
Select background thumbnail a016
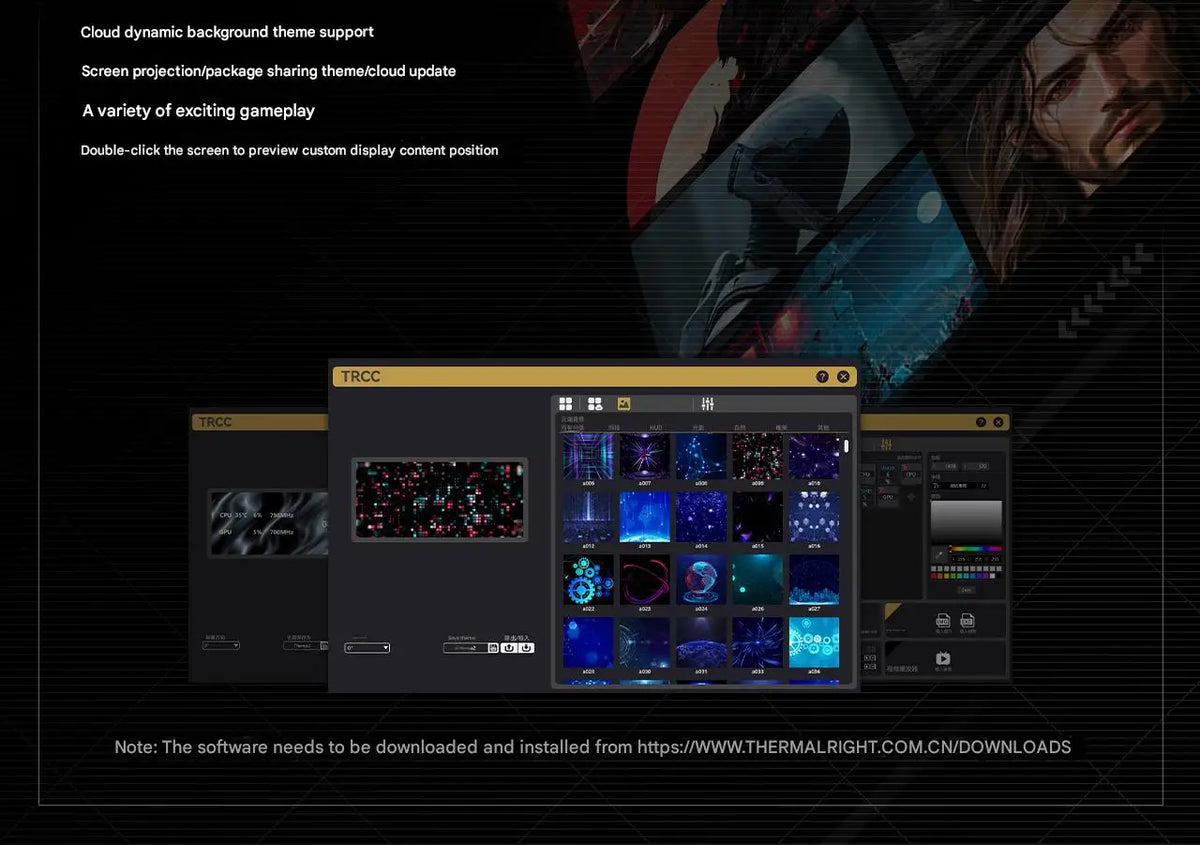point(814,517)
